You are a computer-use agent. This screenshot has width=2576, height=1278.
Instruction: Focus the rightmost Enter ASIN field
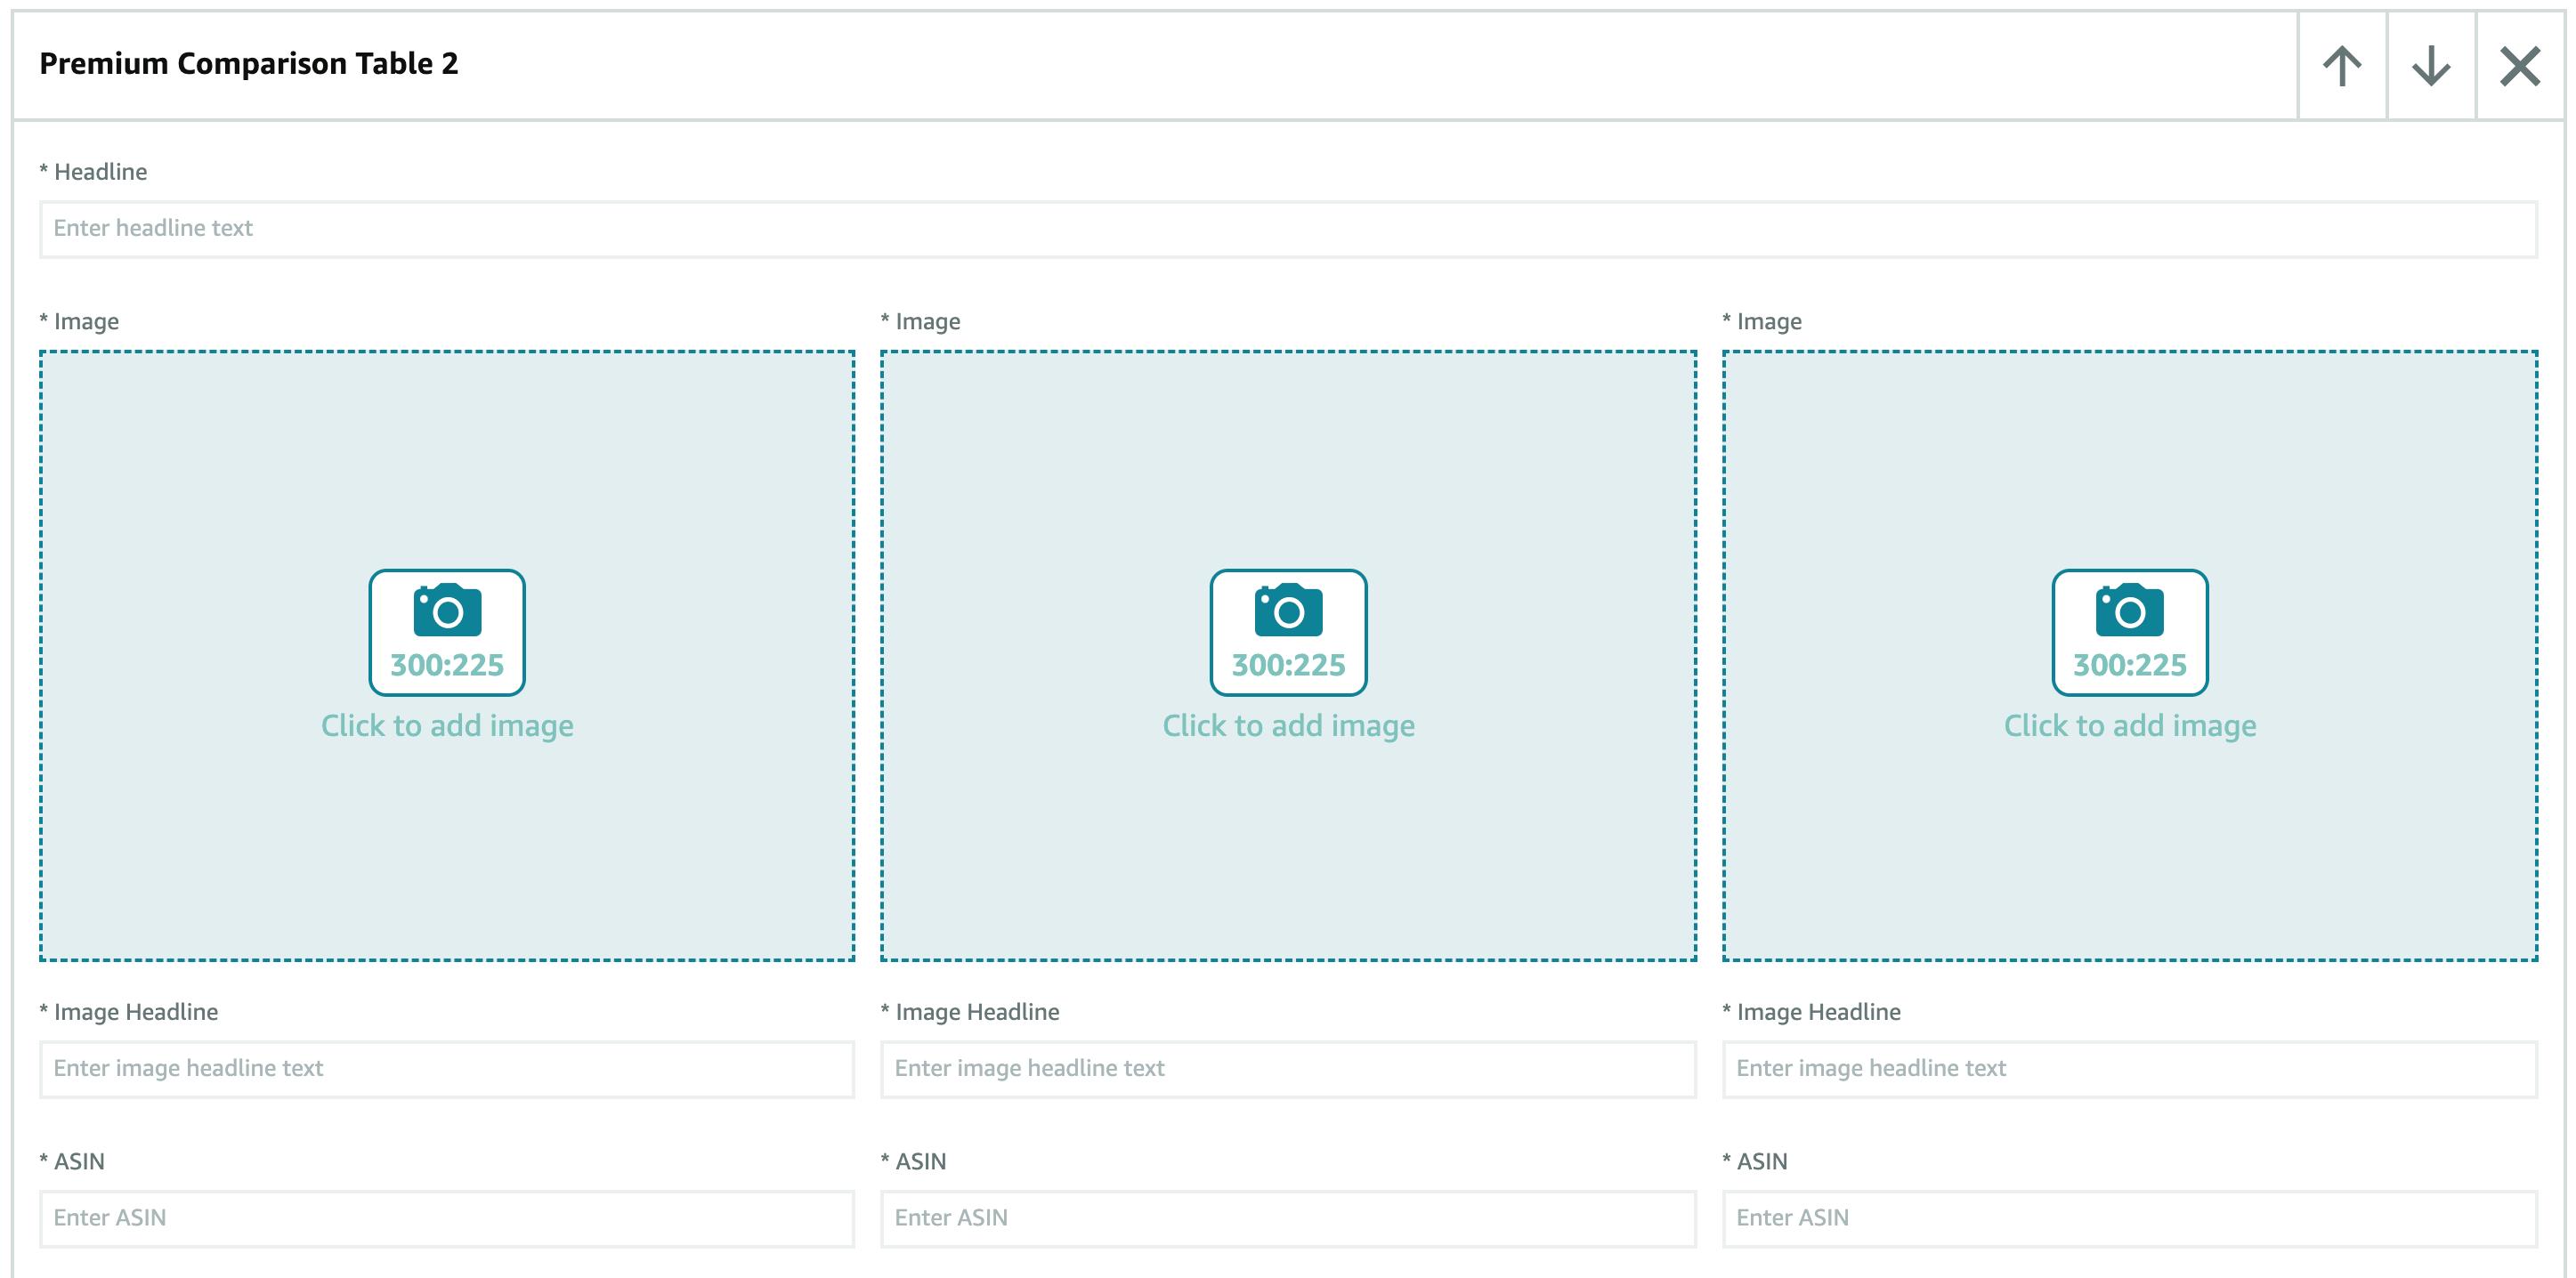tap(2129, 1218)
